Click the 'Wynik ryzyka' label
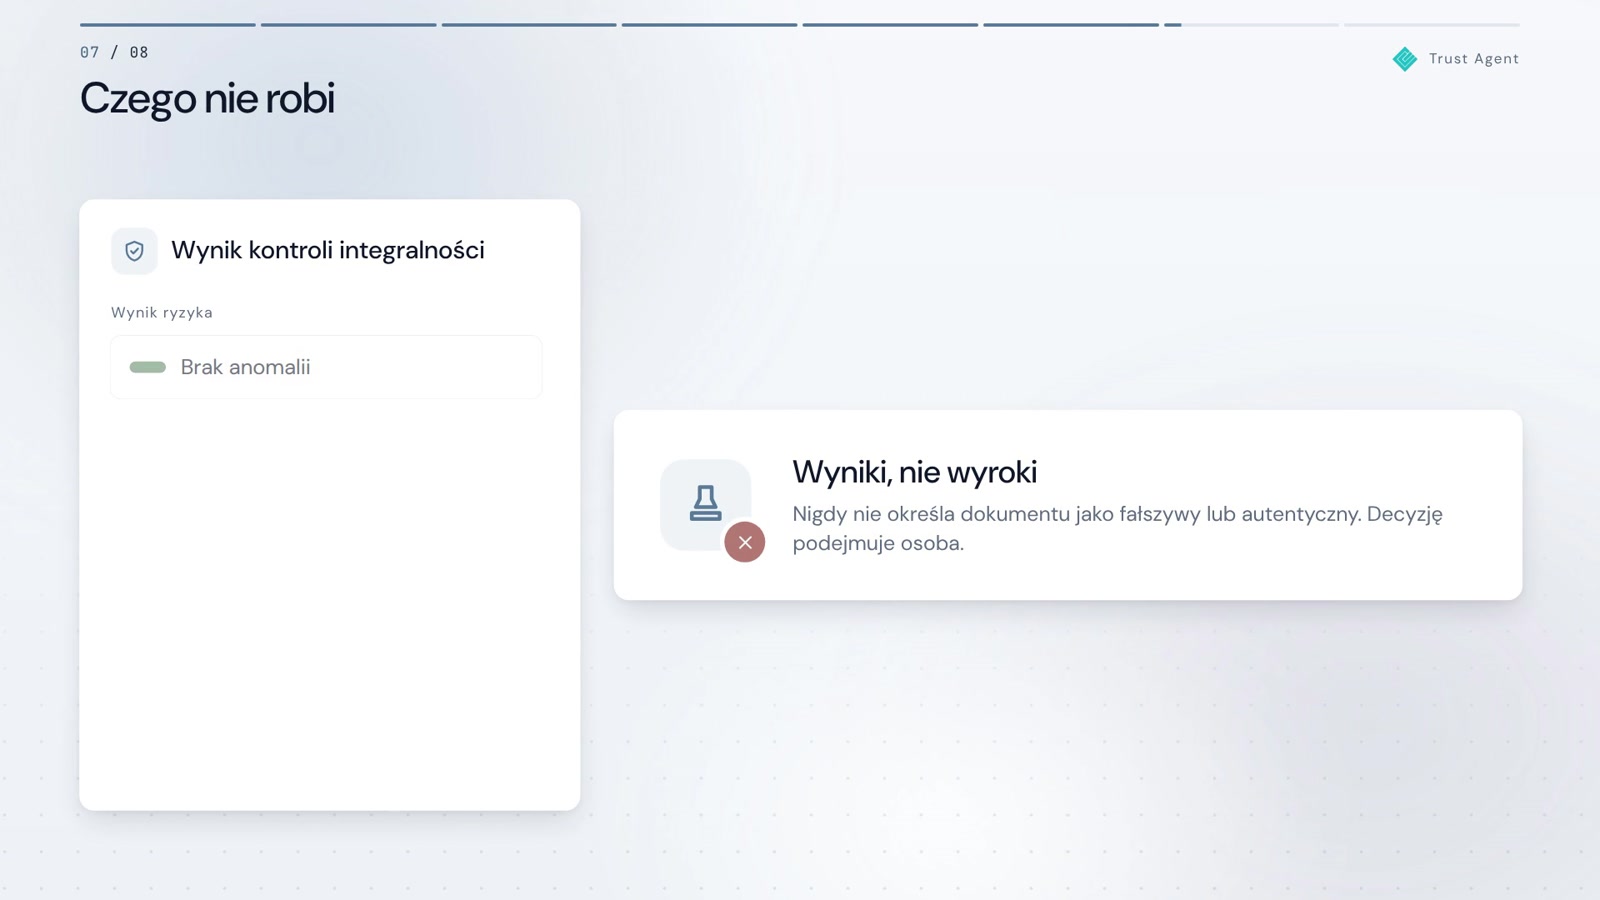 click(162, 312)
